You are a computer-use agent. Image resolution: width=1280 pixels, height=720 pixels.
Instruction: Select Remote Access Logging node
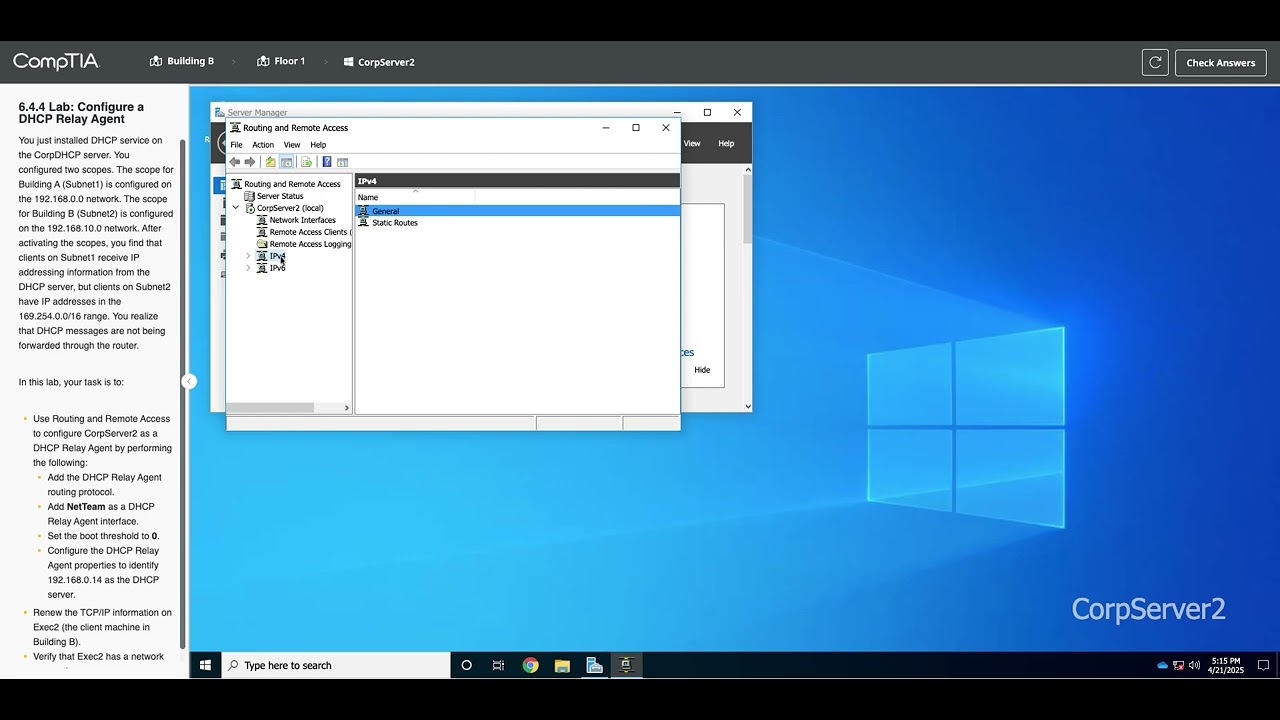[x=304, y=244]
